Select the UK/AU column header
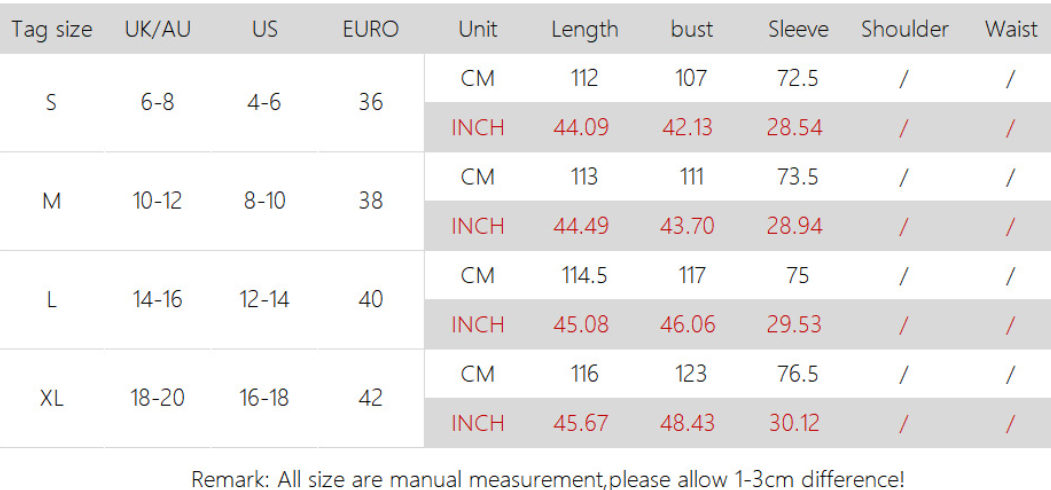1051x490 pixels. 157,29
